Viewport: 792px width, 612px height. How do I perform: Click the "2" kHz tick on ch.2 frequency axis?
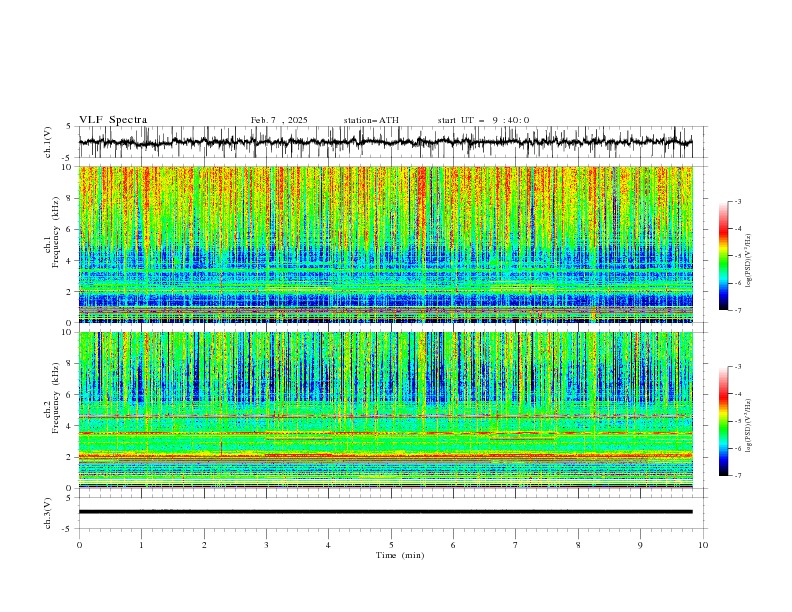71,457
